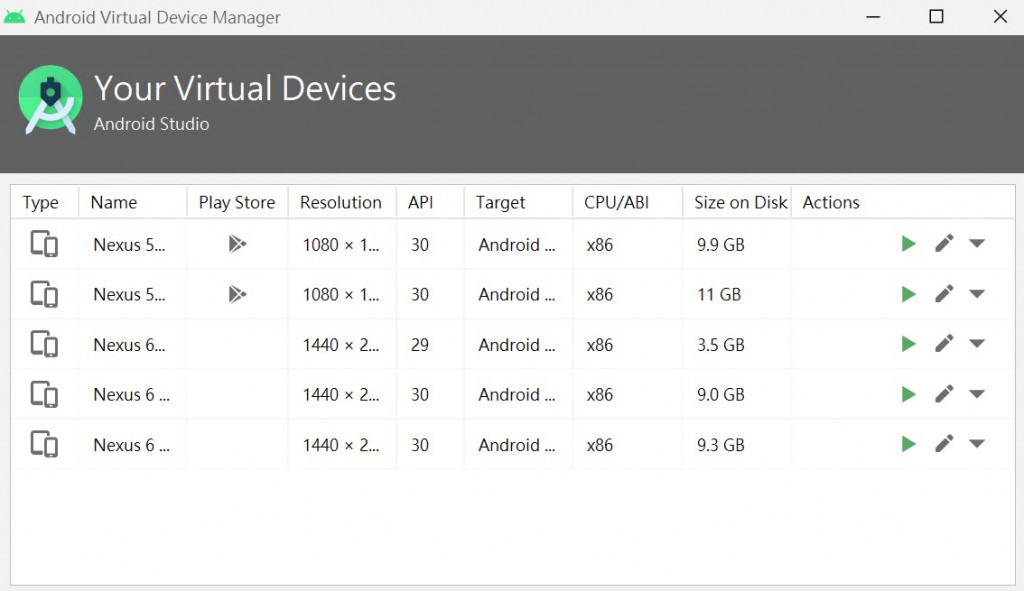Run the 9.0 GB virtual device
The width and height of the screenshot is (1024, 591).
(908, 394)
